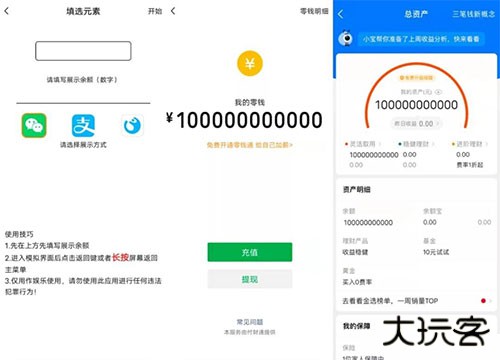The height and width of the screenshot is (360, 500).
Task: Tap the back arrow on 填选元素 screen
Action: click(7, 11)
